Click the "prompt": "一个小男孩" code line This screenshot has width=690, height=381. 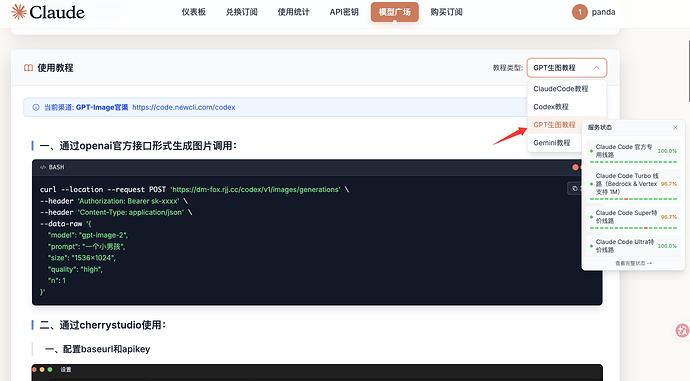pyautogui.click(x=87, y=247)
